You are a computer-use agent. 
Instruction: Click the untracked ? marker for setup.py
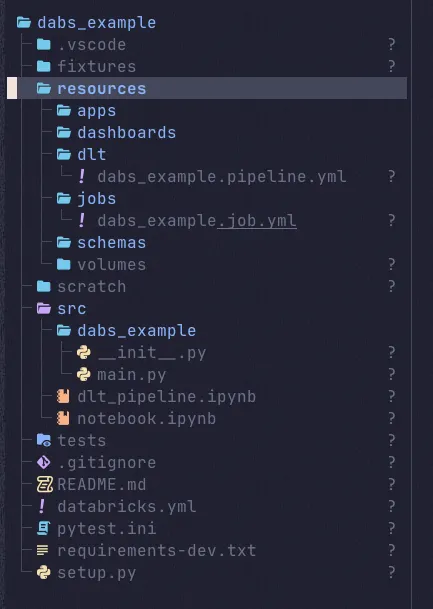(391, 572)
